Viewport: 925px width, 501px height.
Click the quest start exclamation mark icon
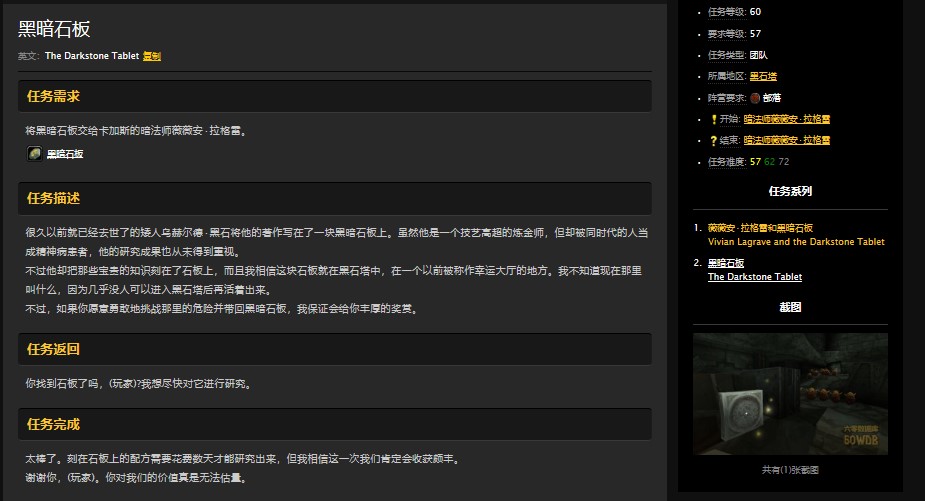click(712, 119)
